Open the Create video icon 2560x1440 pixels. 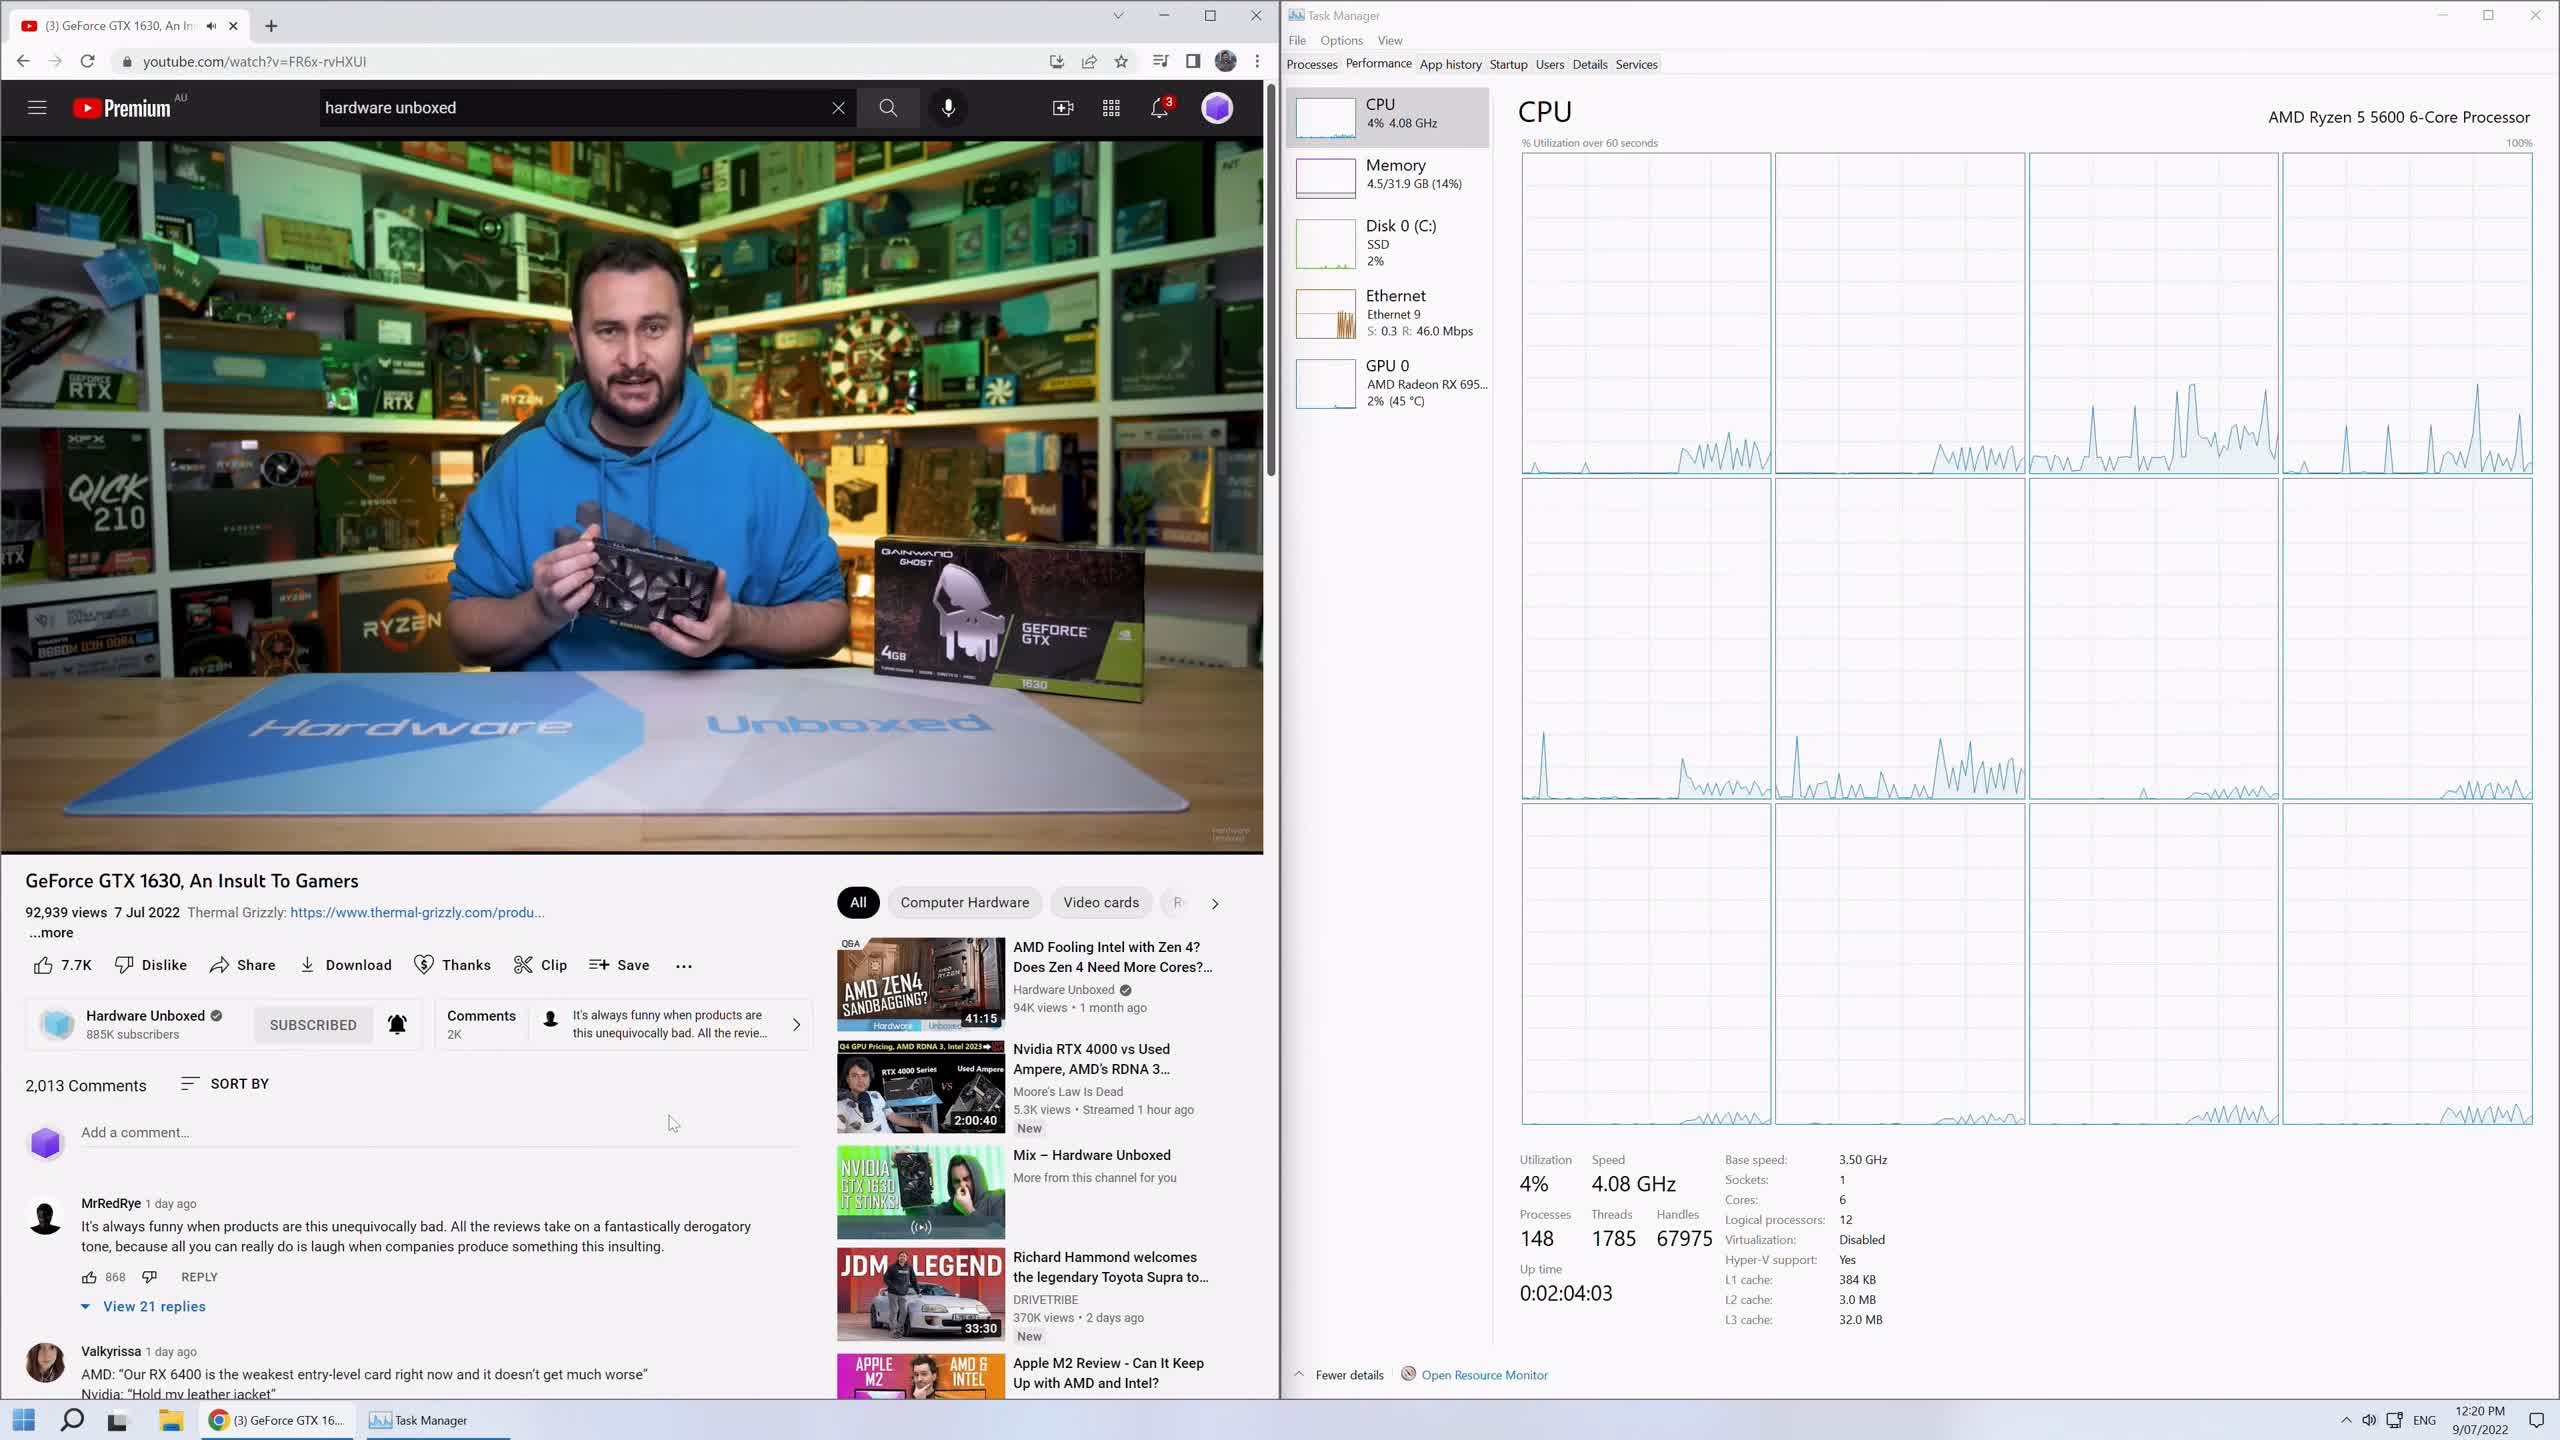[1063, 108]
